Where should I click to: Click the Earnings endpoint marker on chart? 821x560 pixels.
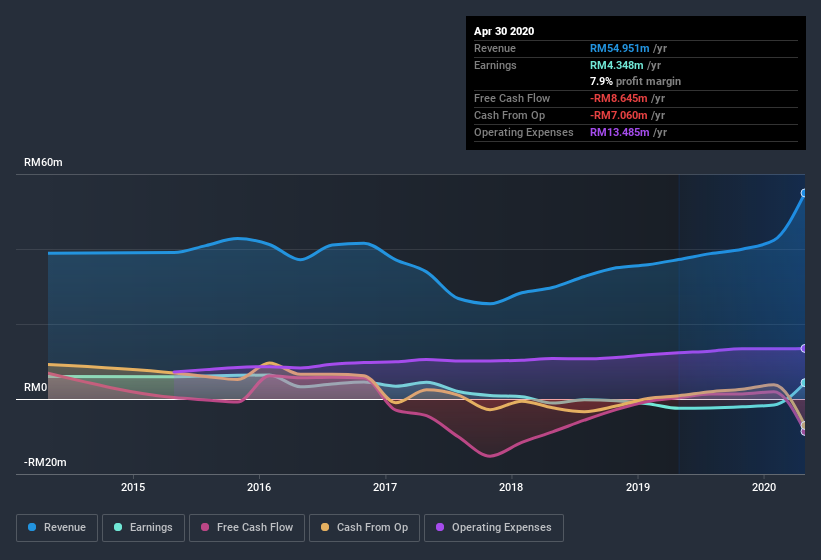[804, 383]
